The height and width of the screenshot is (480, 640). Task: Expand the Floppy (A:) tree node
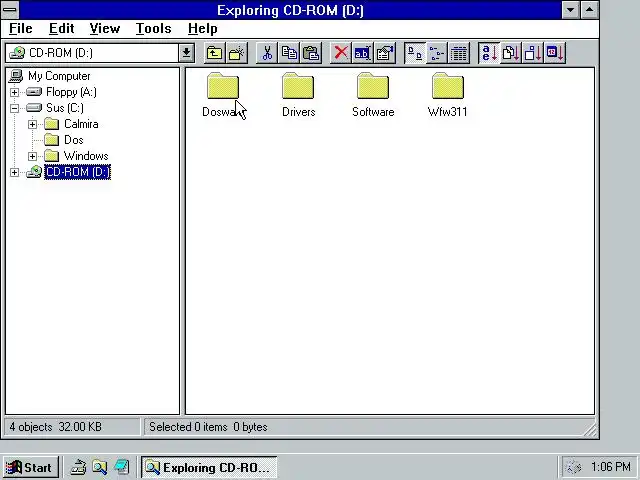[14, 92]
